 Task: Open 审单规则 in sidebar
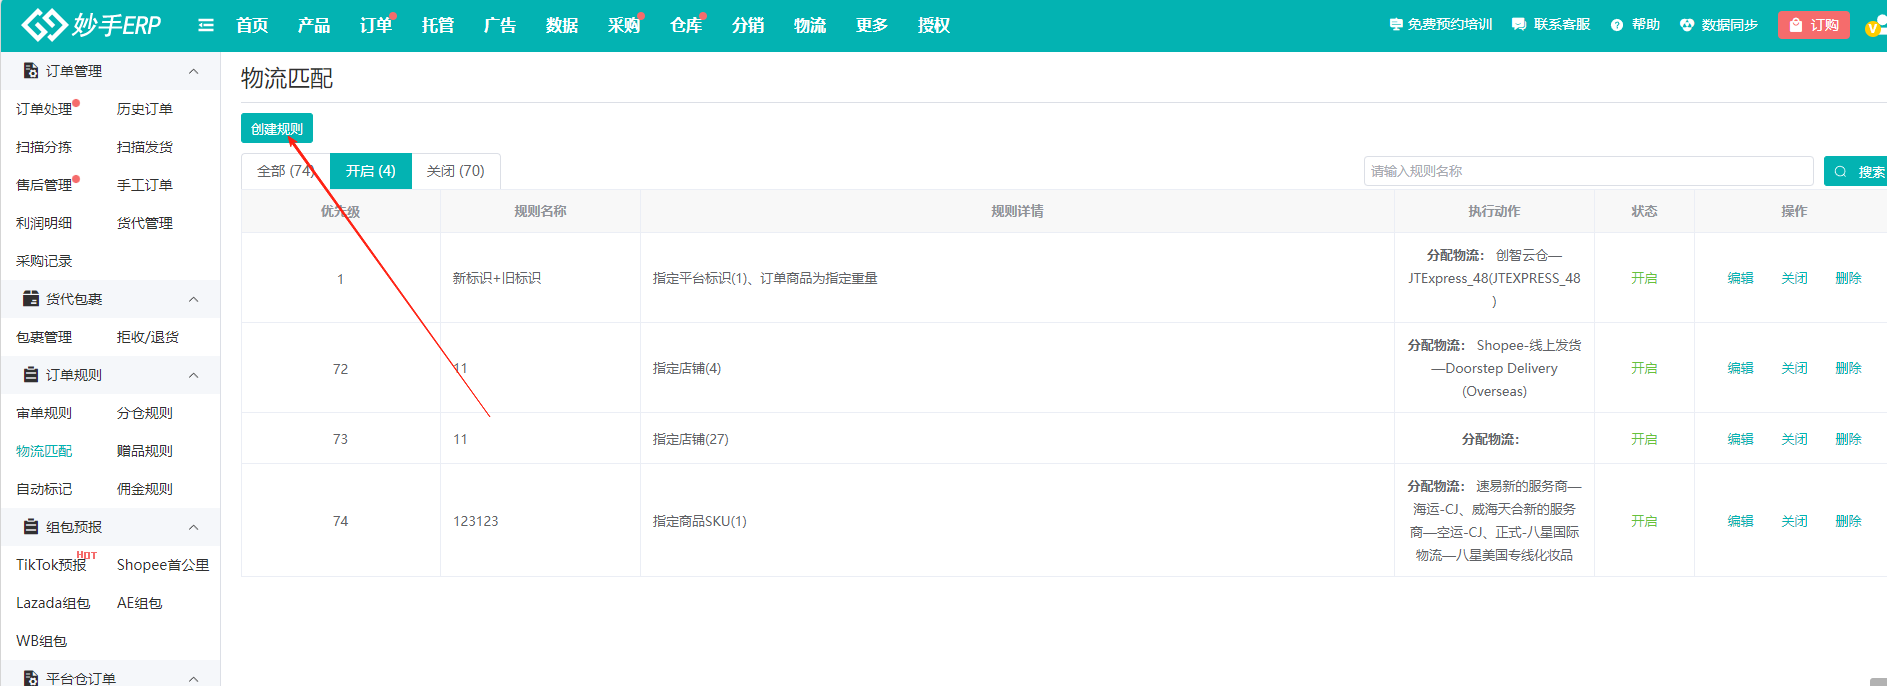(44, 413)
